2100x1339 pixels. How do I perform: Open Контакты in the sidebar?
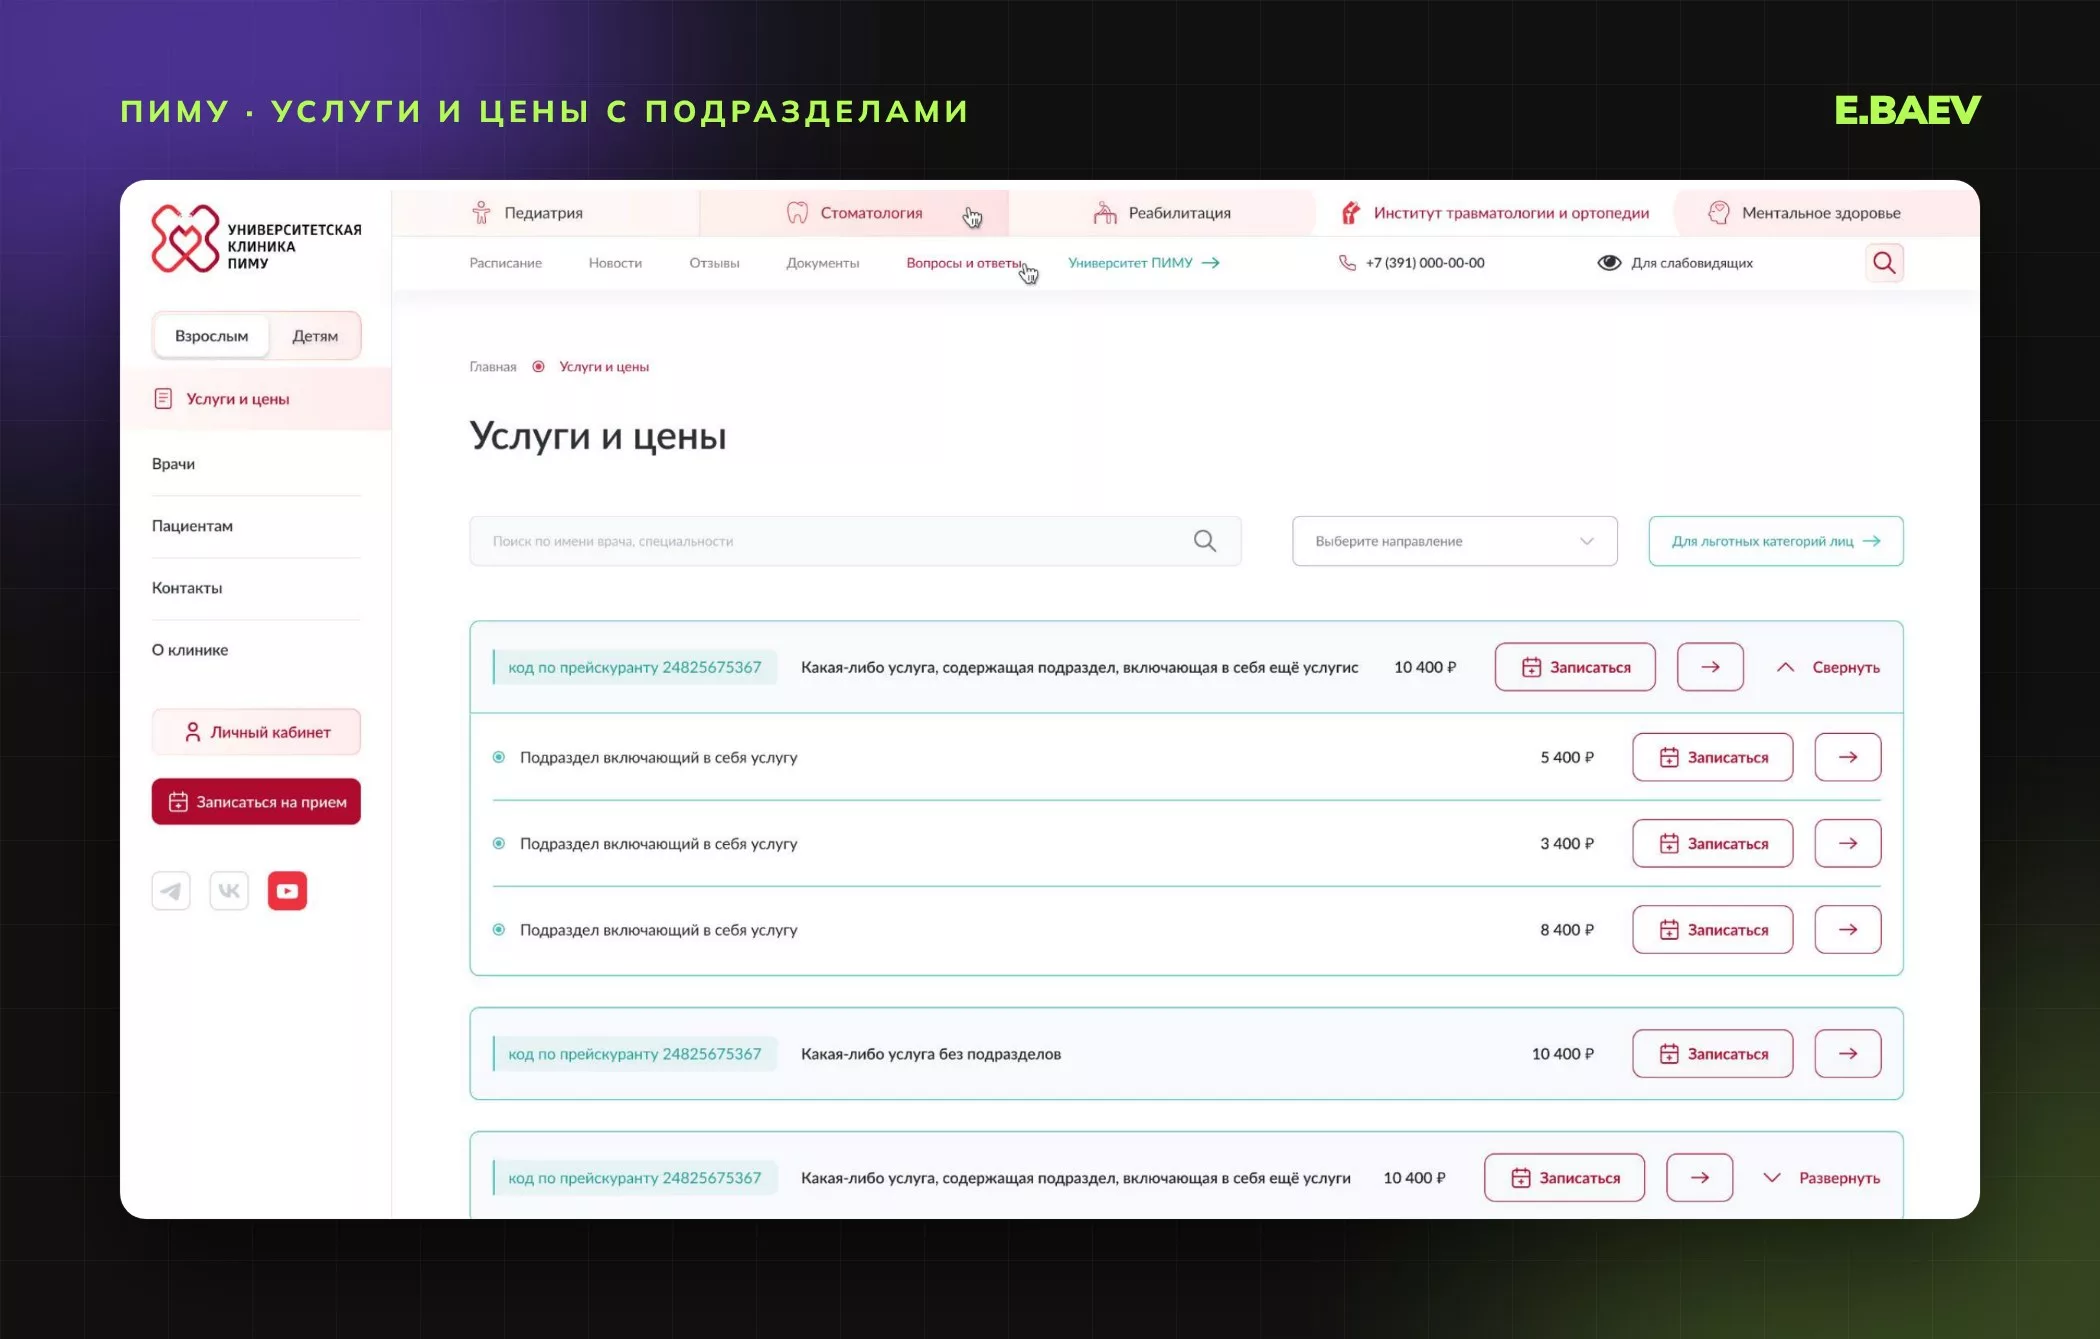click(187, 588)
